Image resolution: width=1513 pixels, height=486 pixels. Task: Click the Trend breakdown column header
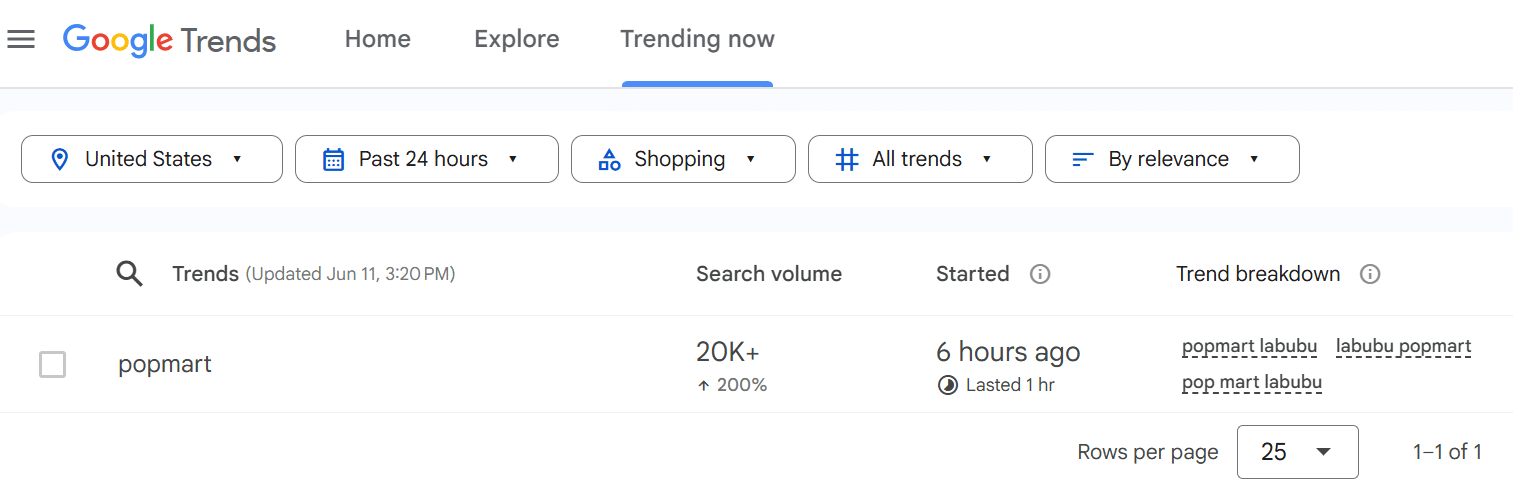pyautogui.click(x=1258, y=274)
